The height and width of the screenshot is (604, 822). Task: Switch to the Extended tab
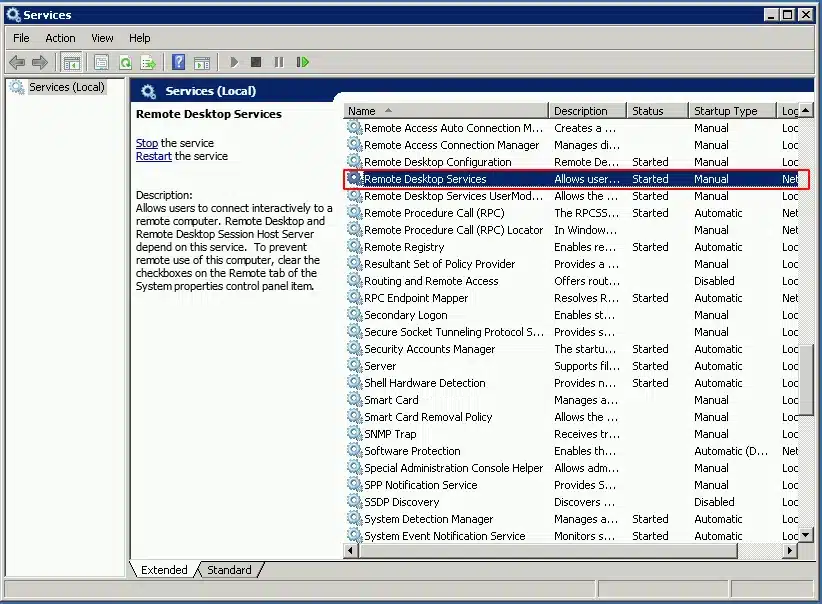pos(164,570)
